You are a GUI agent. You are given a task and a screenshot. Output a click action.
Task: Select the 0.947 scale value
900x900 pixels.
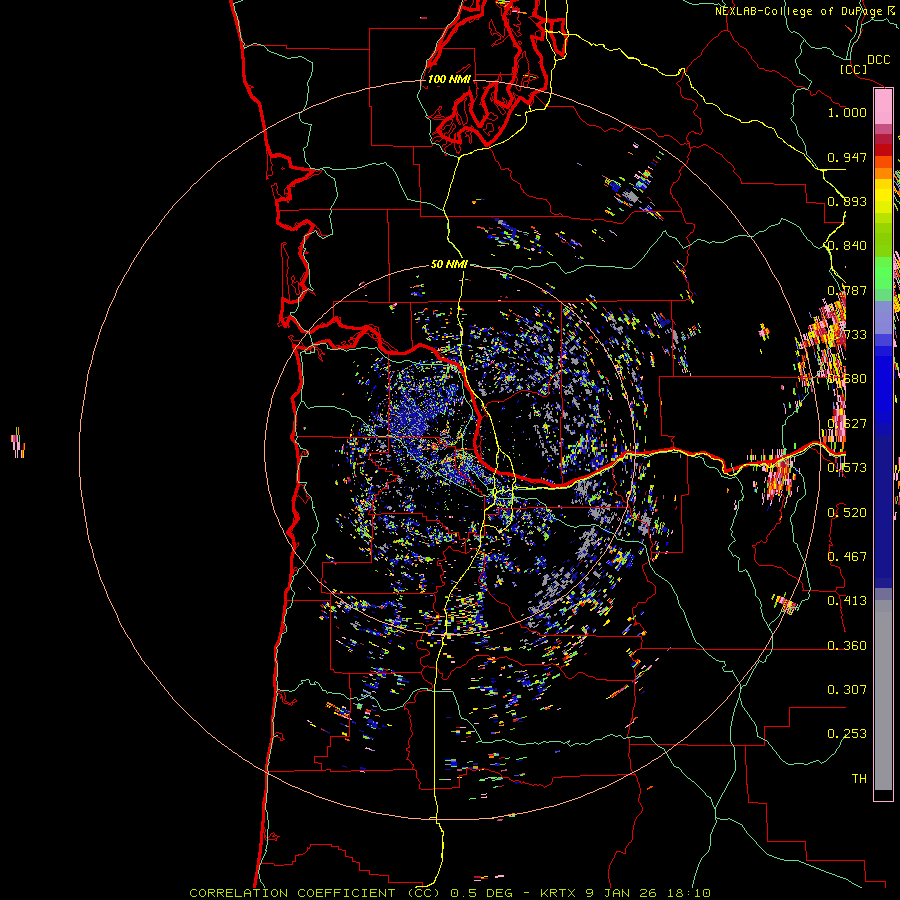[847, 157]
